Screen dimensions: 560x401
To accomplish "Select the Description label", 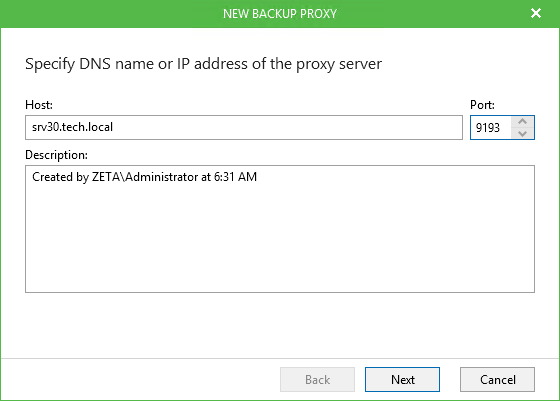I will (56, 155).
